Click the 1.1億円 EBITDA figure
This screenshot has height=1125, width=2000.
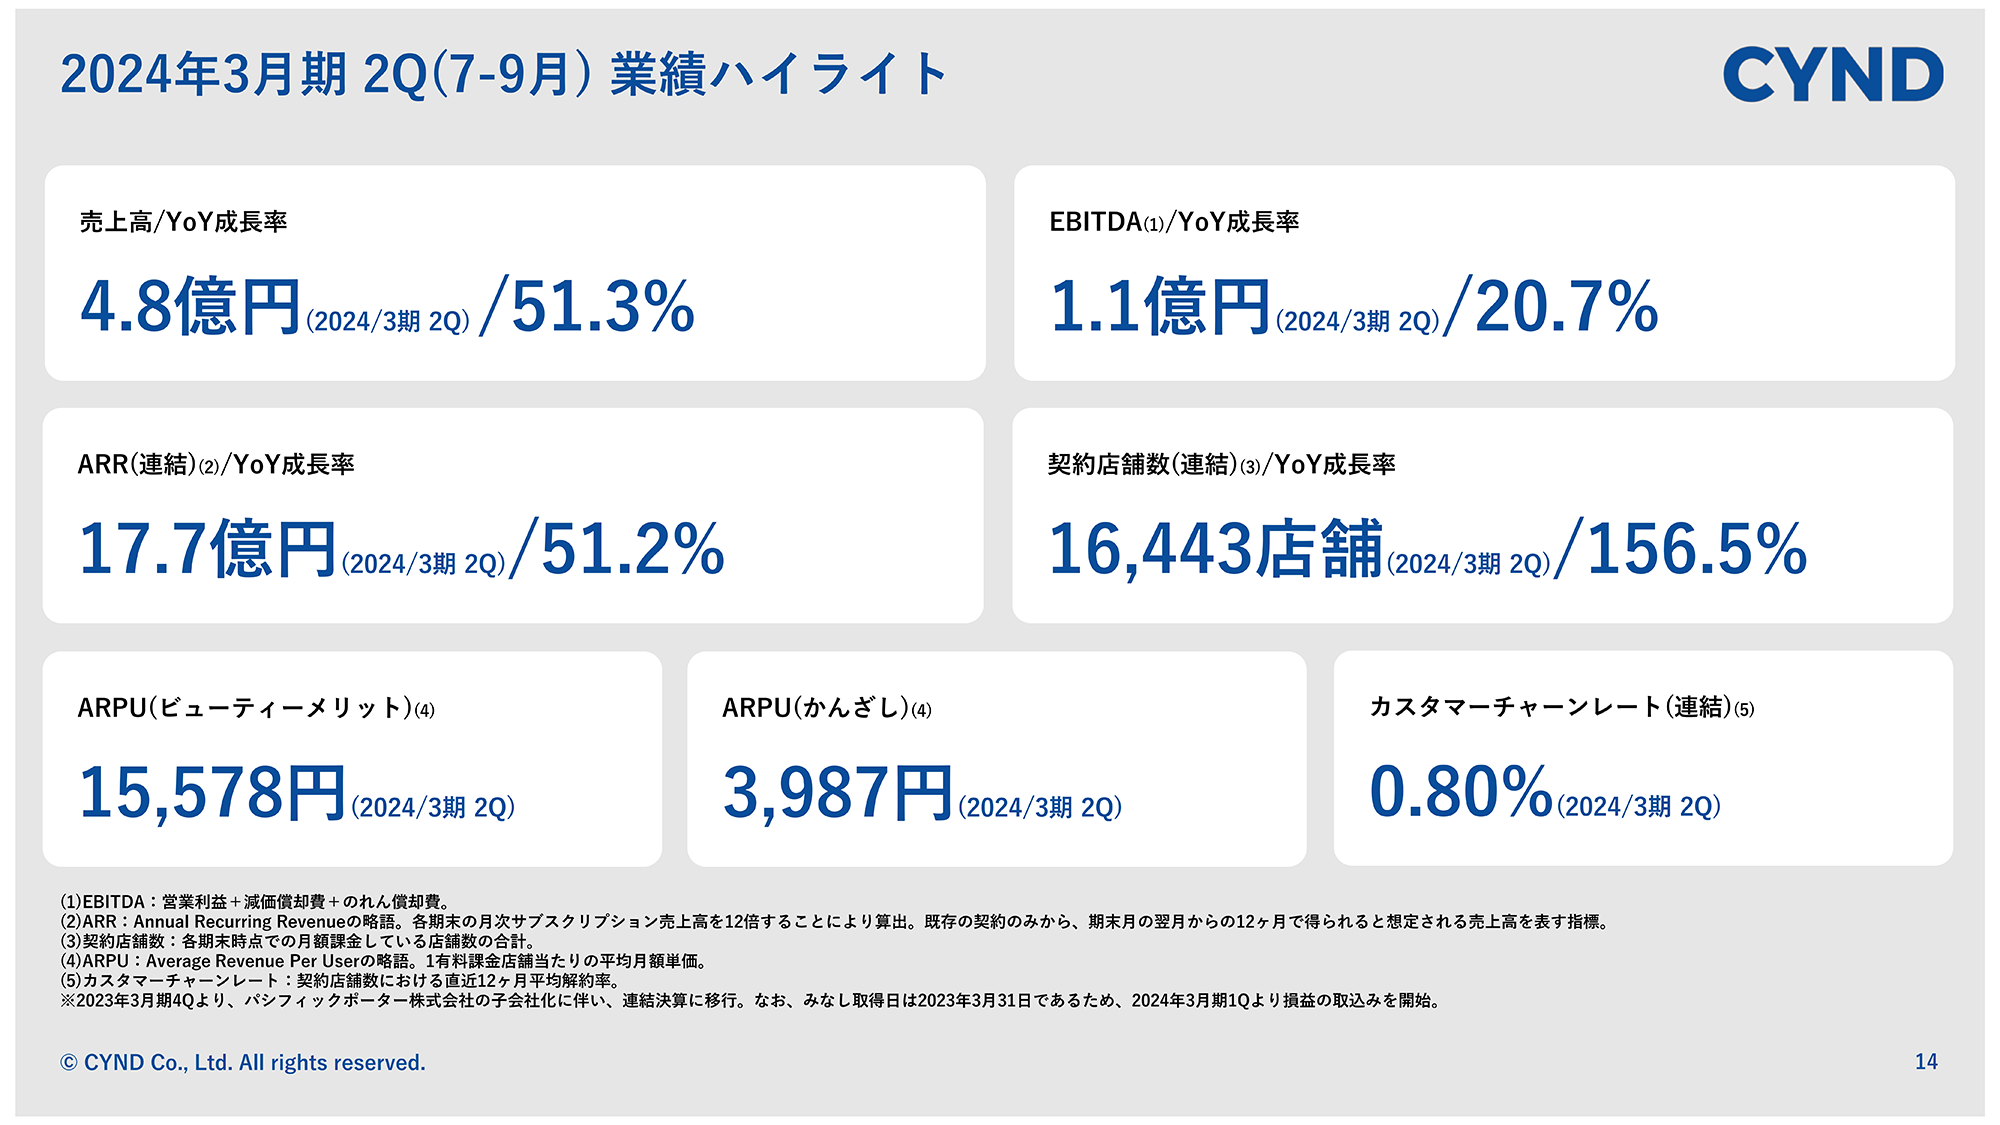point(1159,307)
